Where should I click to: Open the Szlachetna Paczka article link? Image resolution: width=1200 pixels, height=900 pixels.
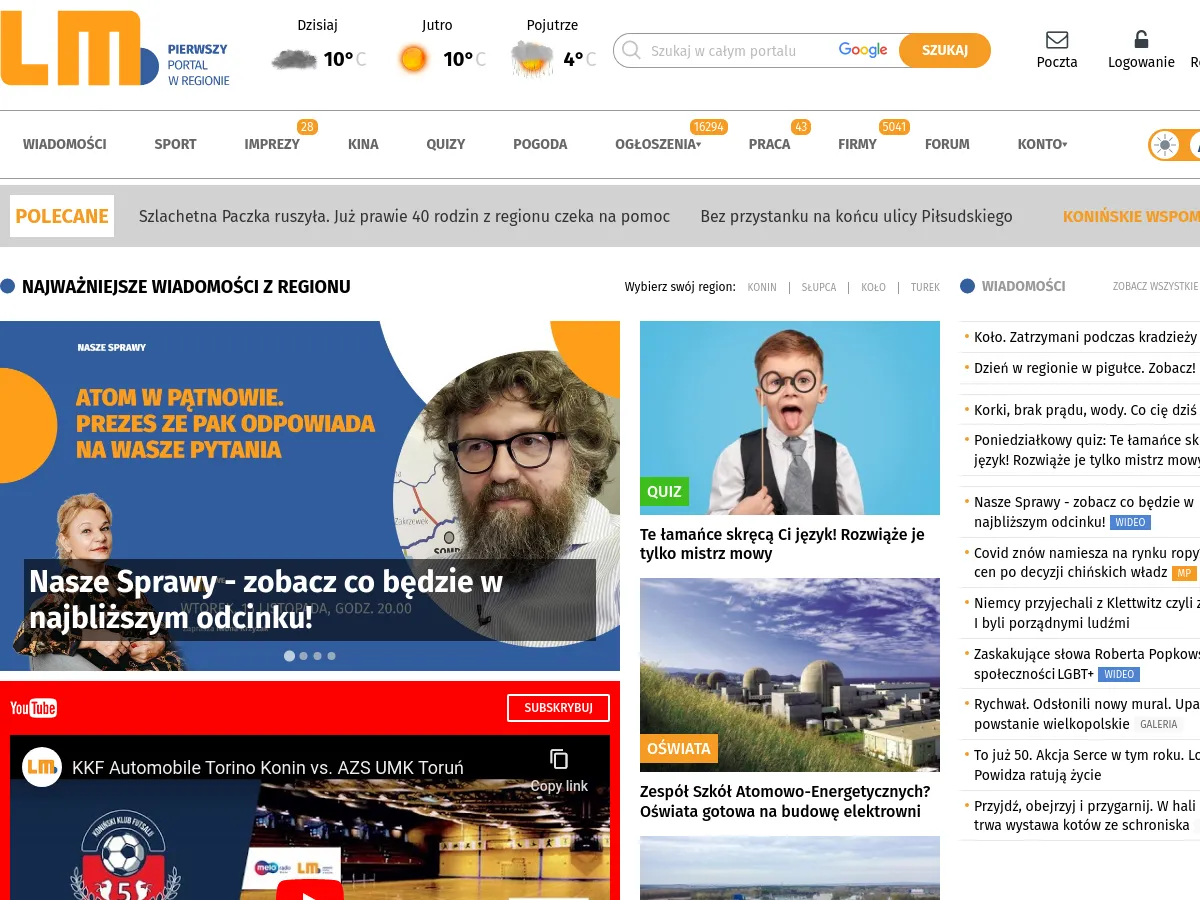(x=404, y=216)
